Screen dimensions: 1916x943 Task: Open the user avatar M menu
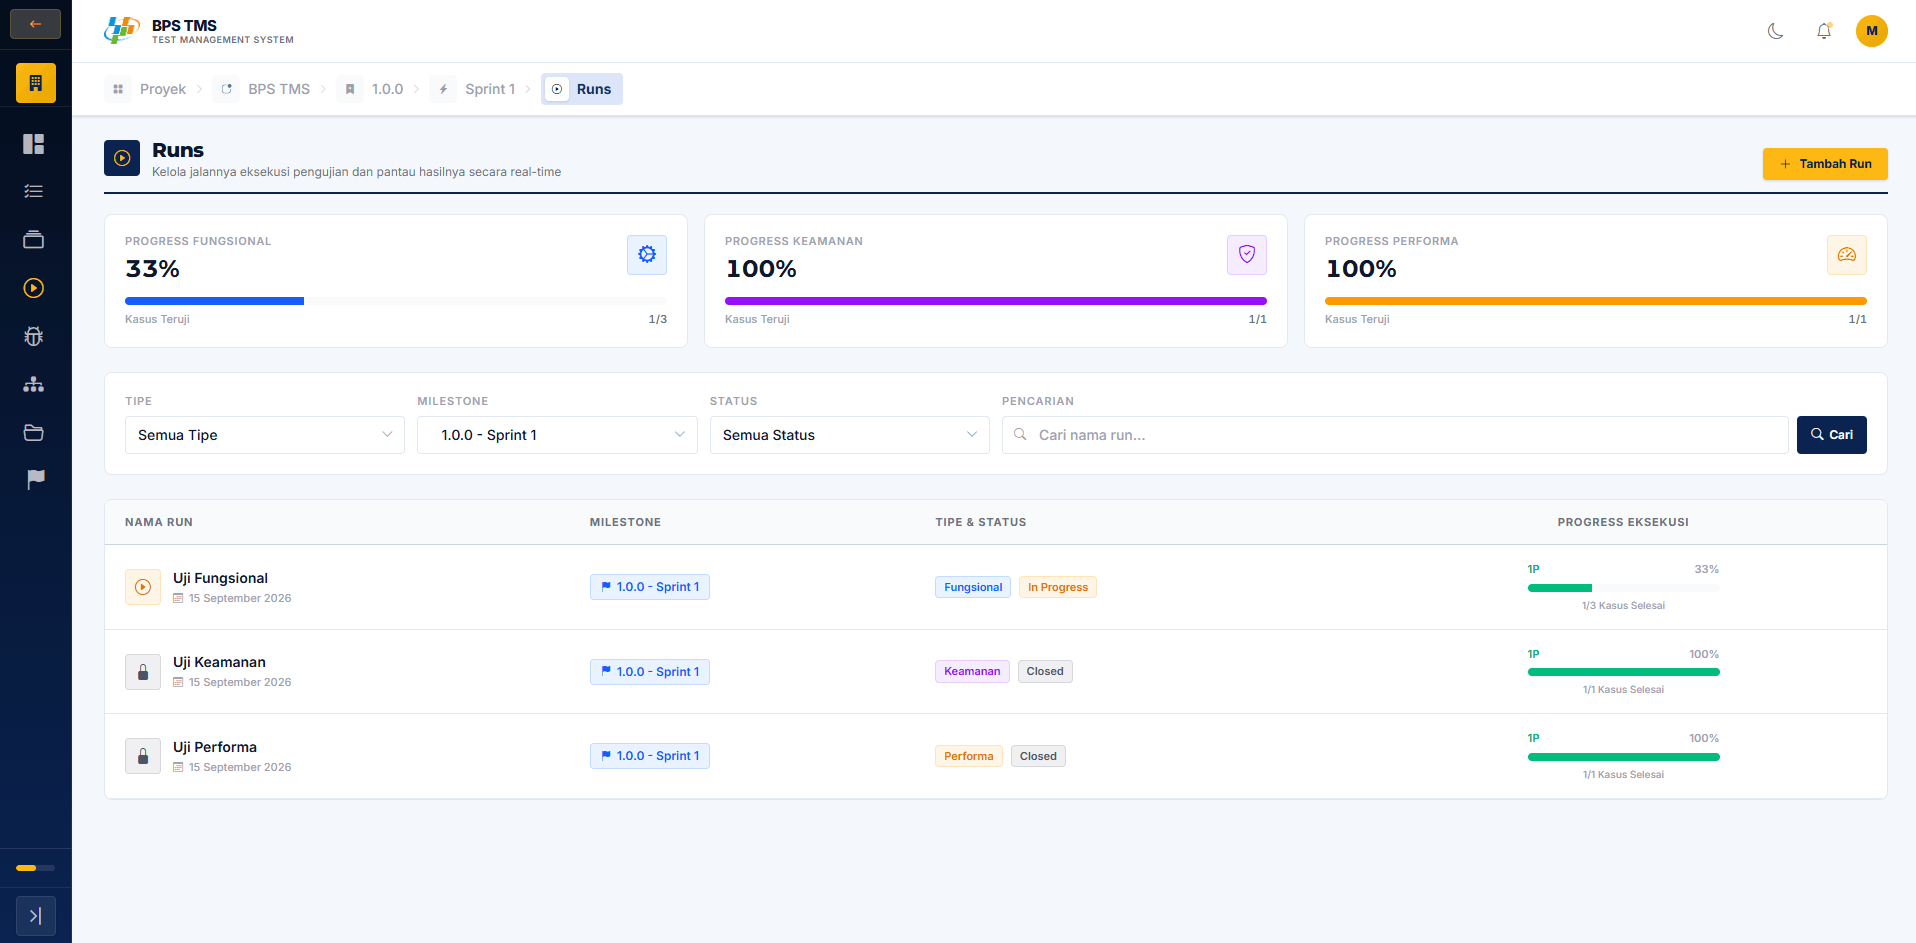(1872, 31)
